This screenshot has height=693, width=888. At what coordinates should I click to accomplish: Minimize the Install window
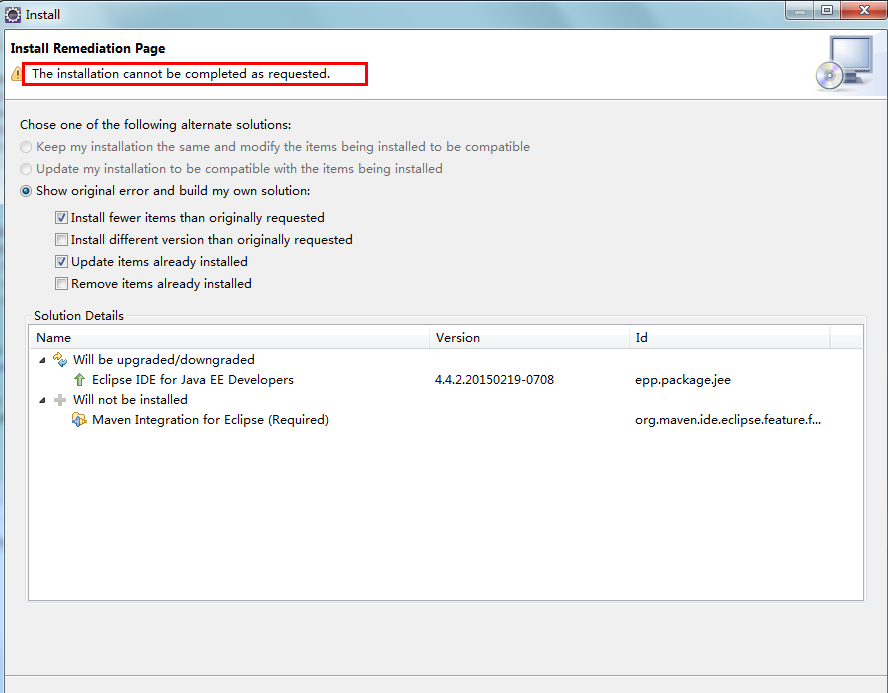coord(800,11)
